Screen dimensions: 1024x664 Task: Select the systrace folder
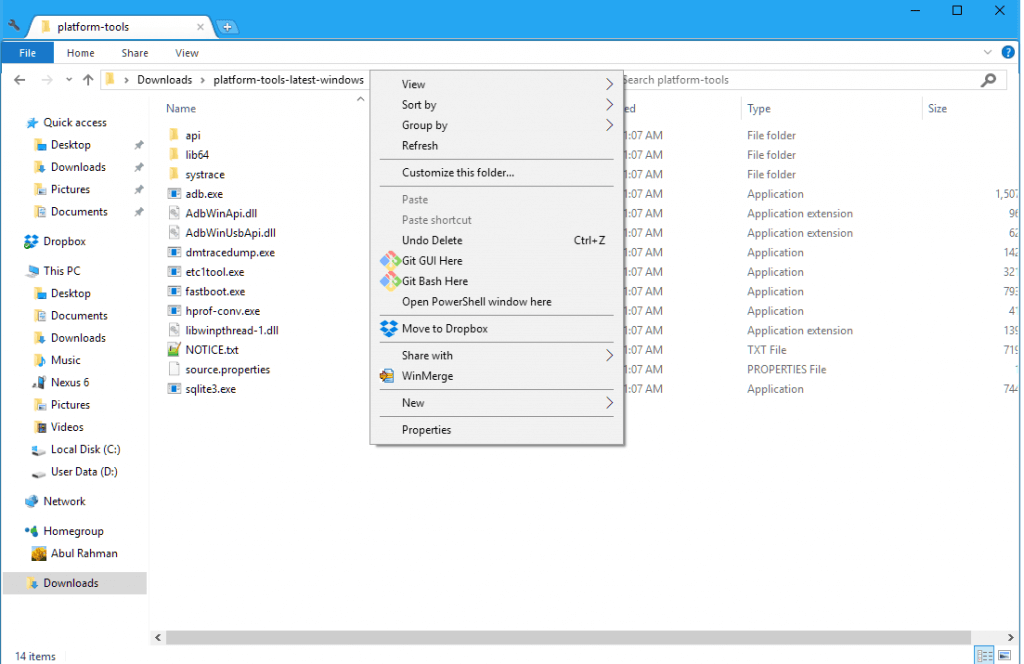tap(204, 174)
